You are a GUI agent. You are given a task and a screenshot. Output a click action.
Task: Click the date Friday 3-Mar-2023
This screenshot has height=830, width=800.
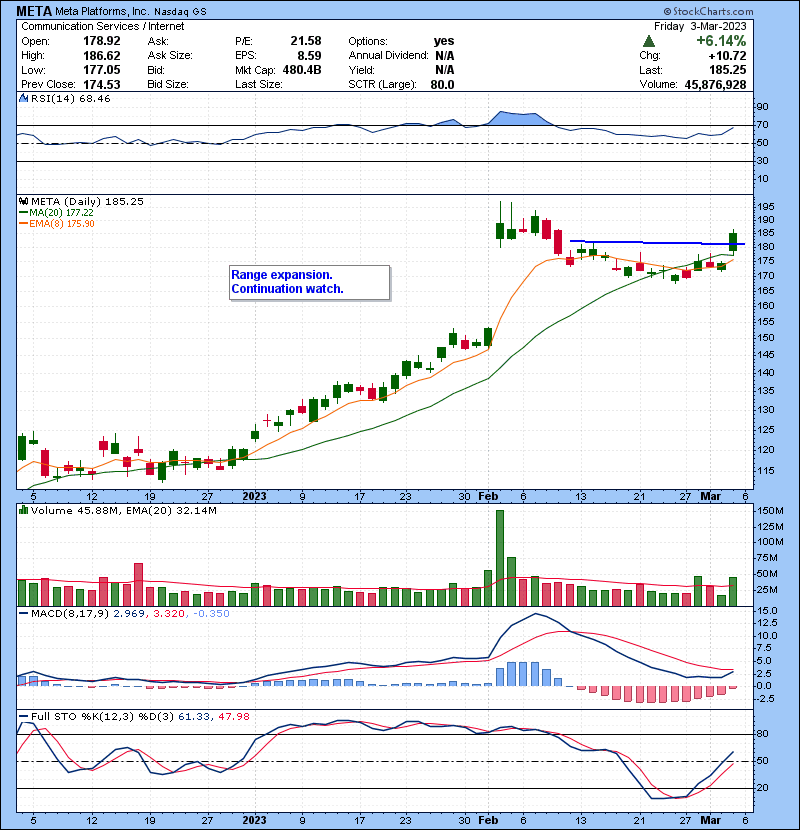pyautogui.click(x=700, y=26)
